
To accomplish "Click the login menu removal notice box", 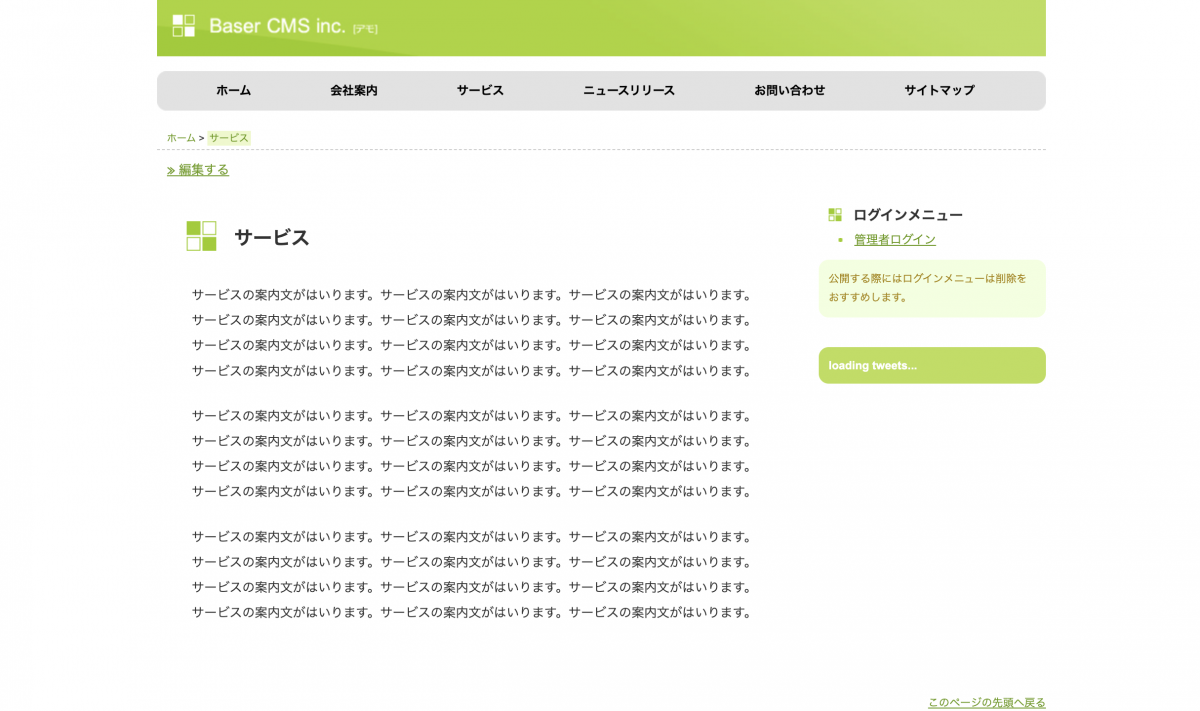I will 932,289.
